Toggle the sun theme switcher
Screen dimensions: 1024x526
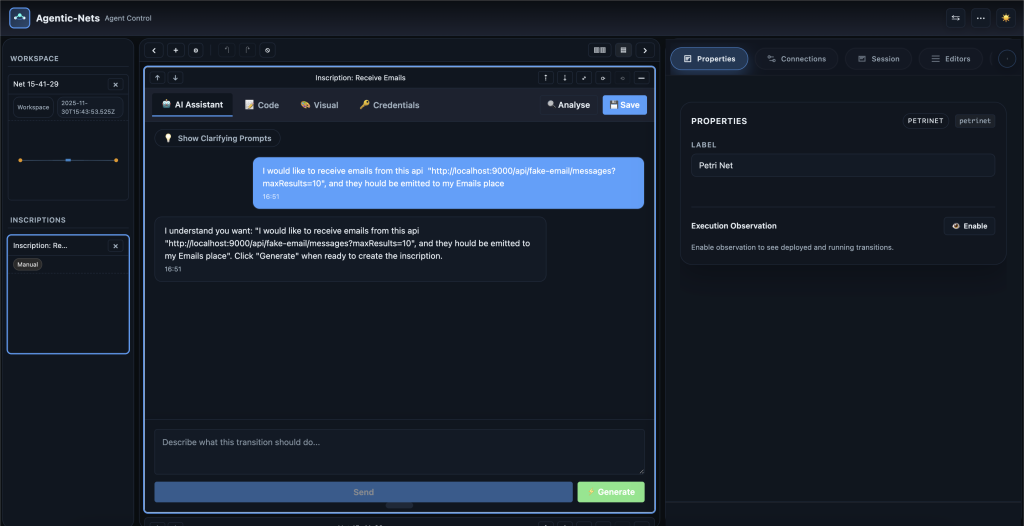(x=1004, y=18)
